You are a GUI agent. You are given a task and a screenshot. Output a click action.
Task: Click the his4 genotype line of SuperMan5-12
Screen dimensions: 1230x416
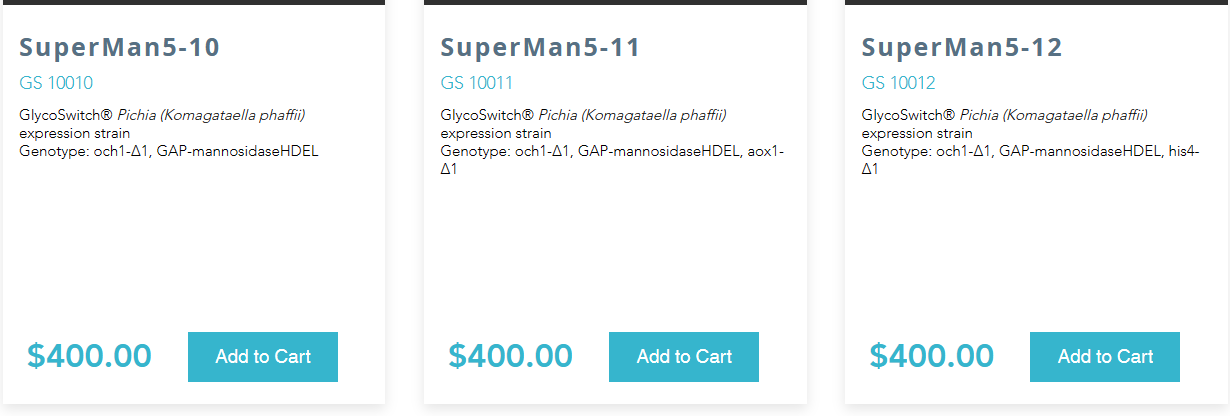[1030, 152]
